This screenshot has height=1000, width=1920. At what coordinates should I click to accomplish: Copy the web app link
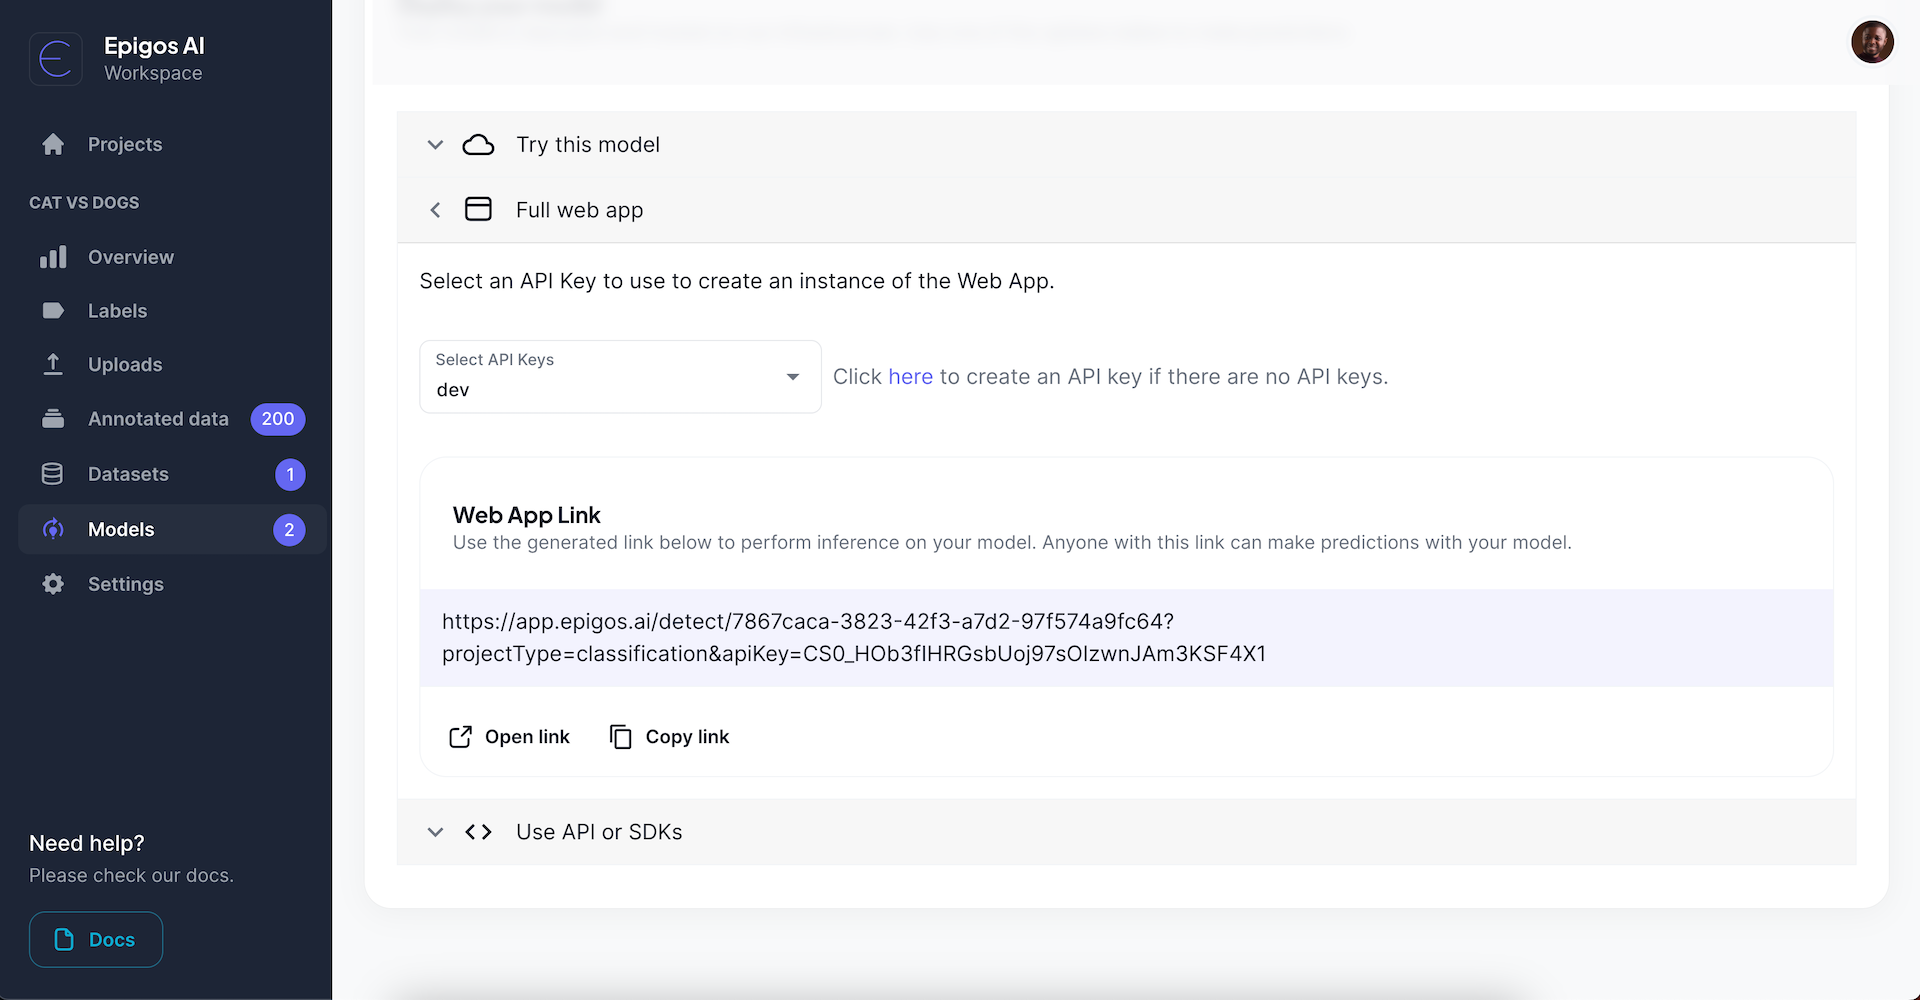668,736
